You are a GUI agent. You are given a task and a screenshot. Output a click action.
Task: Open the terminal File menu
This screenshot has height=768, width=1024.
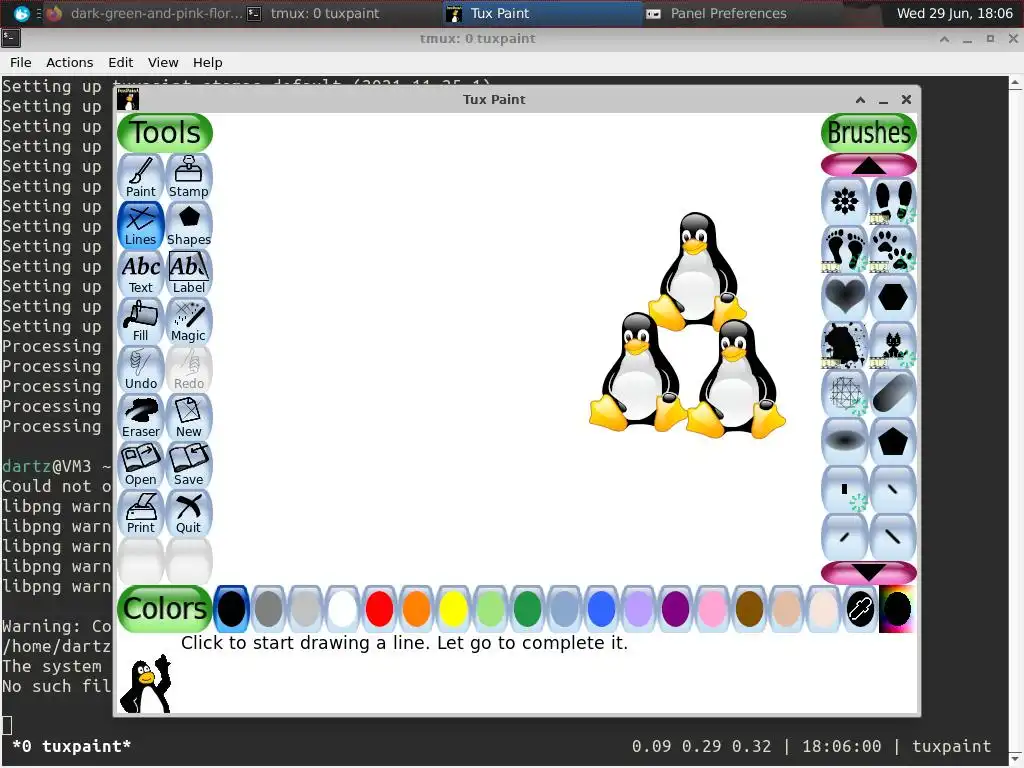click(x=20, y=63)
